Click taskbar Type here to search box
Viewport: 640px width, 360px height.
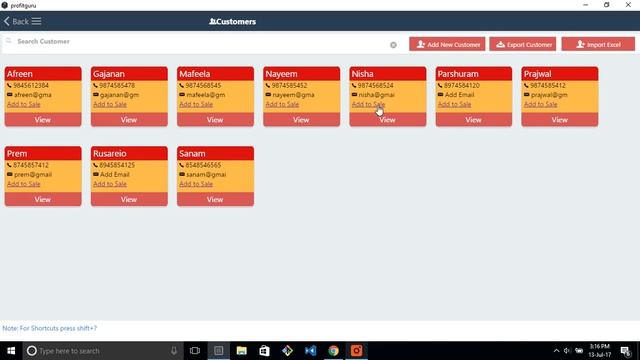tap(102, 351)
